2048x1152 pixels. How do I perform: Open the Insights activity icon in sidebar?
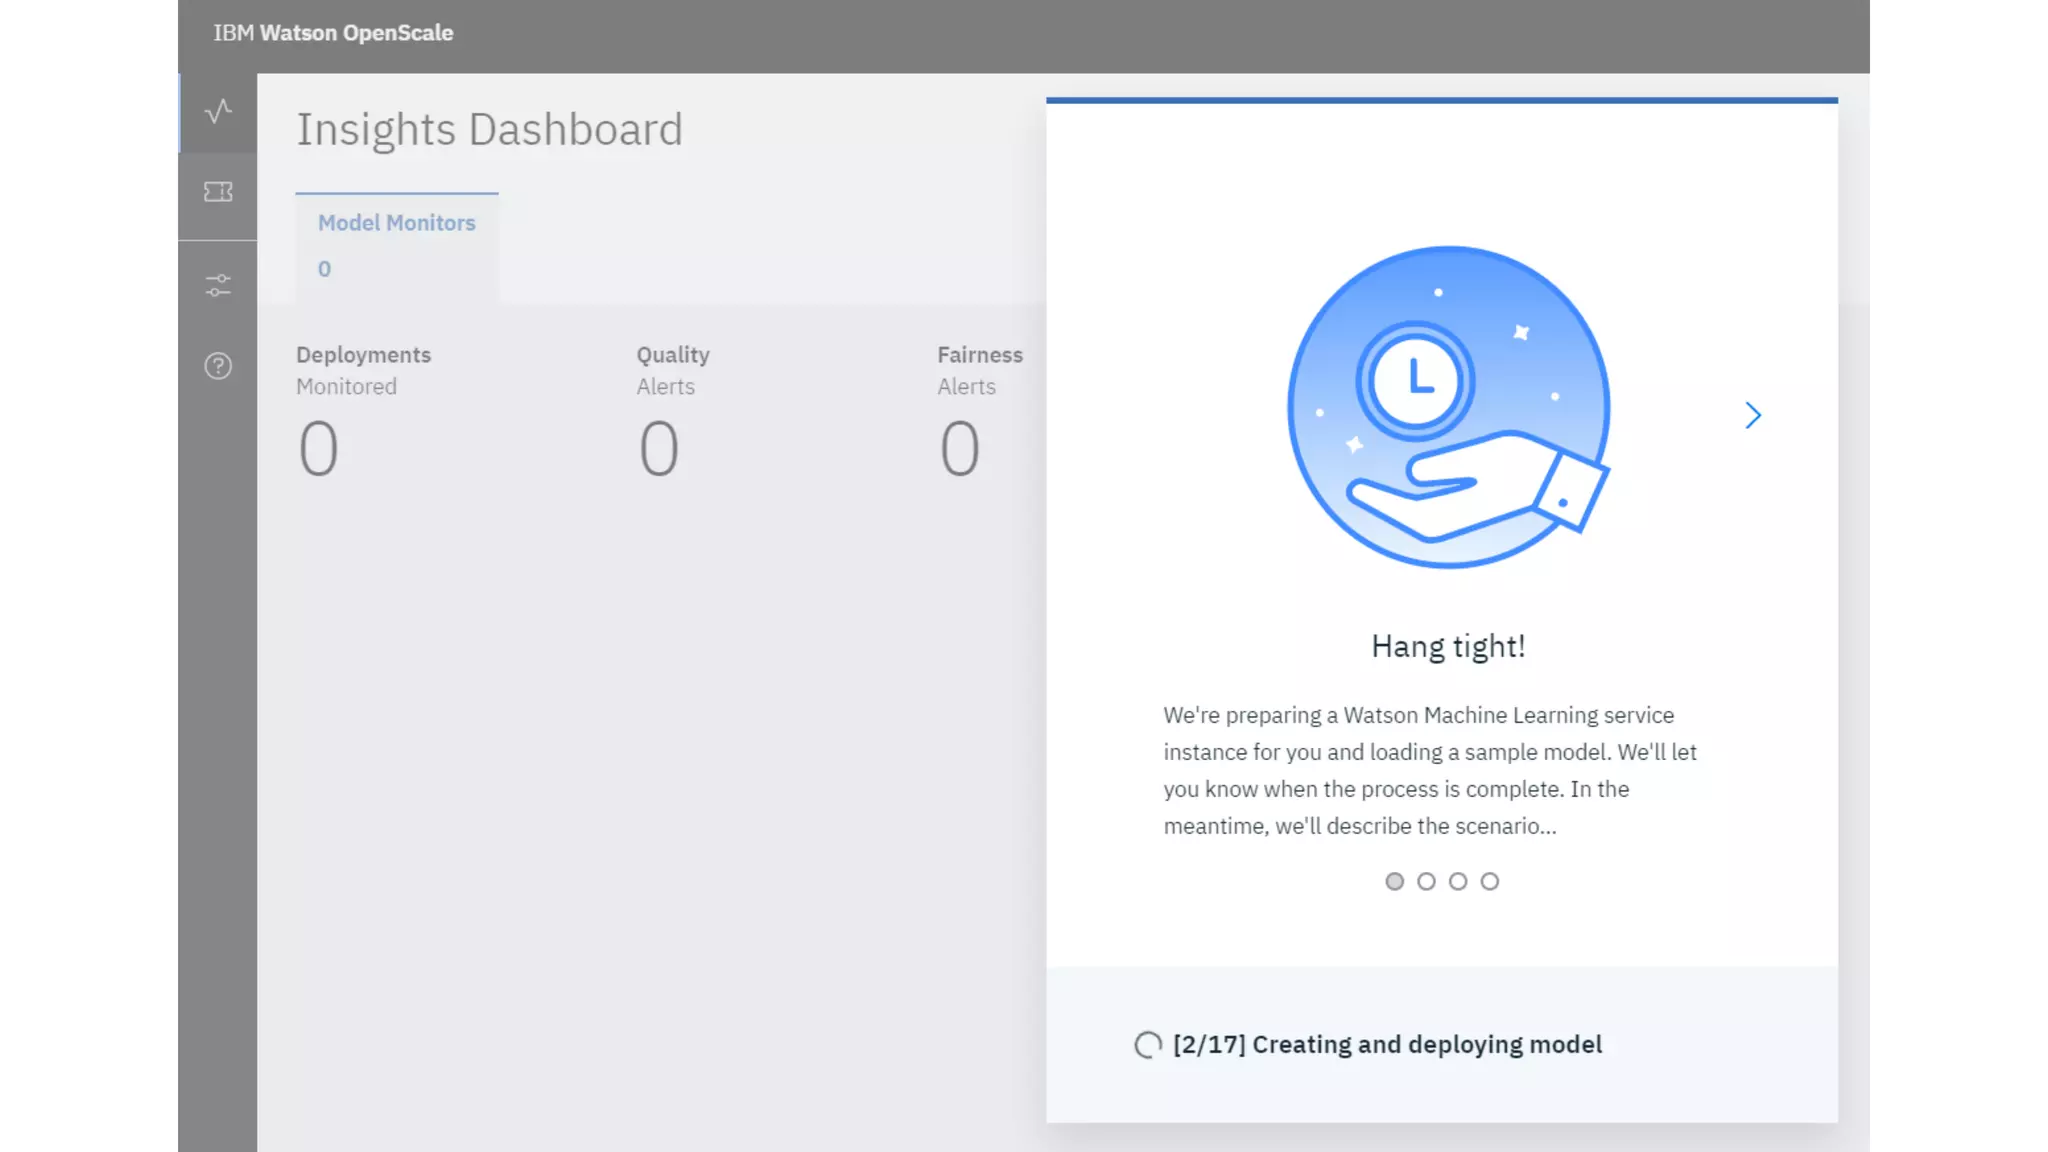coord(218,111)
